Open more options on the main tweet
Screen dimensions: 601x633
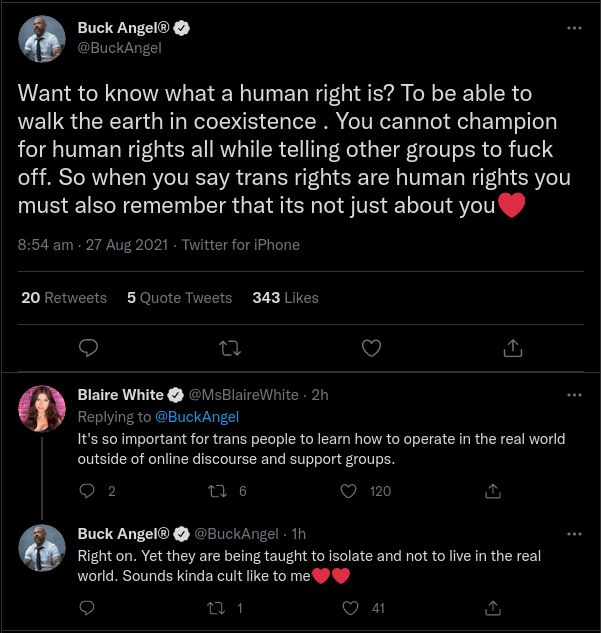(574, 28)
